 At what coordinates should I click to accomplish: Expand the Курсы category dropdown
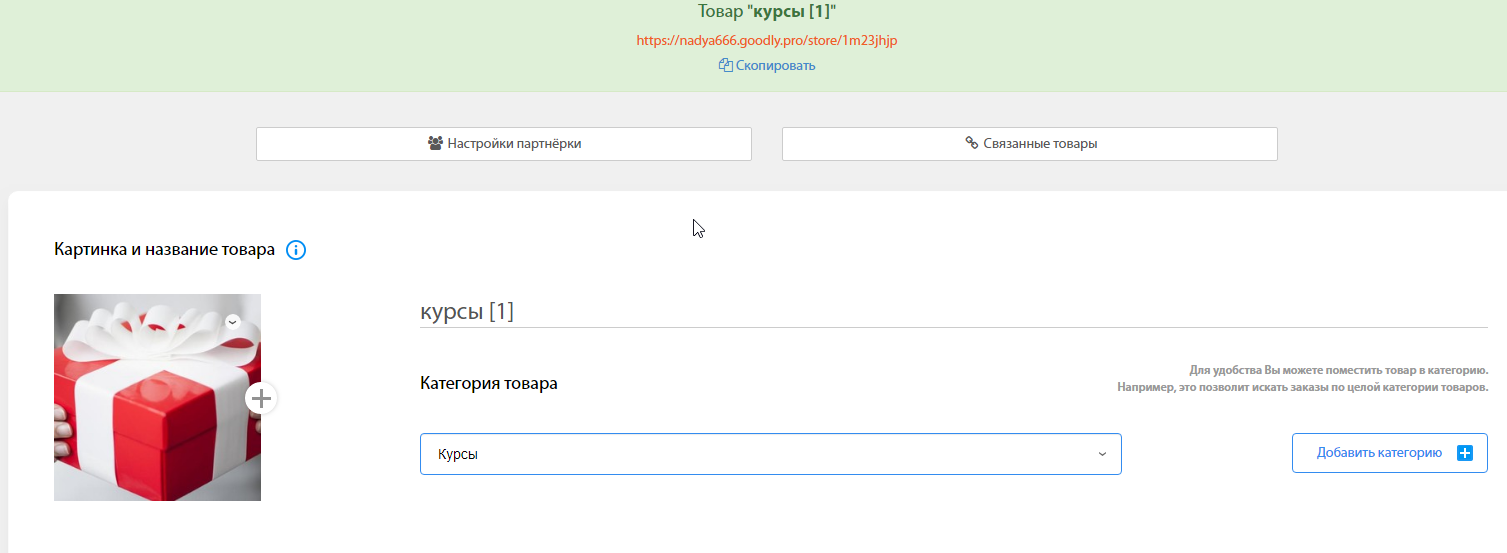coord(771,454)
